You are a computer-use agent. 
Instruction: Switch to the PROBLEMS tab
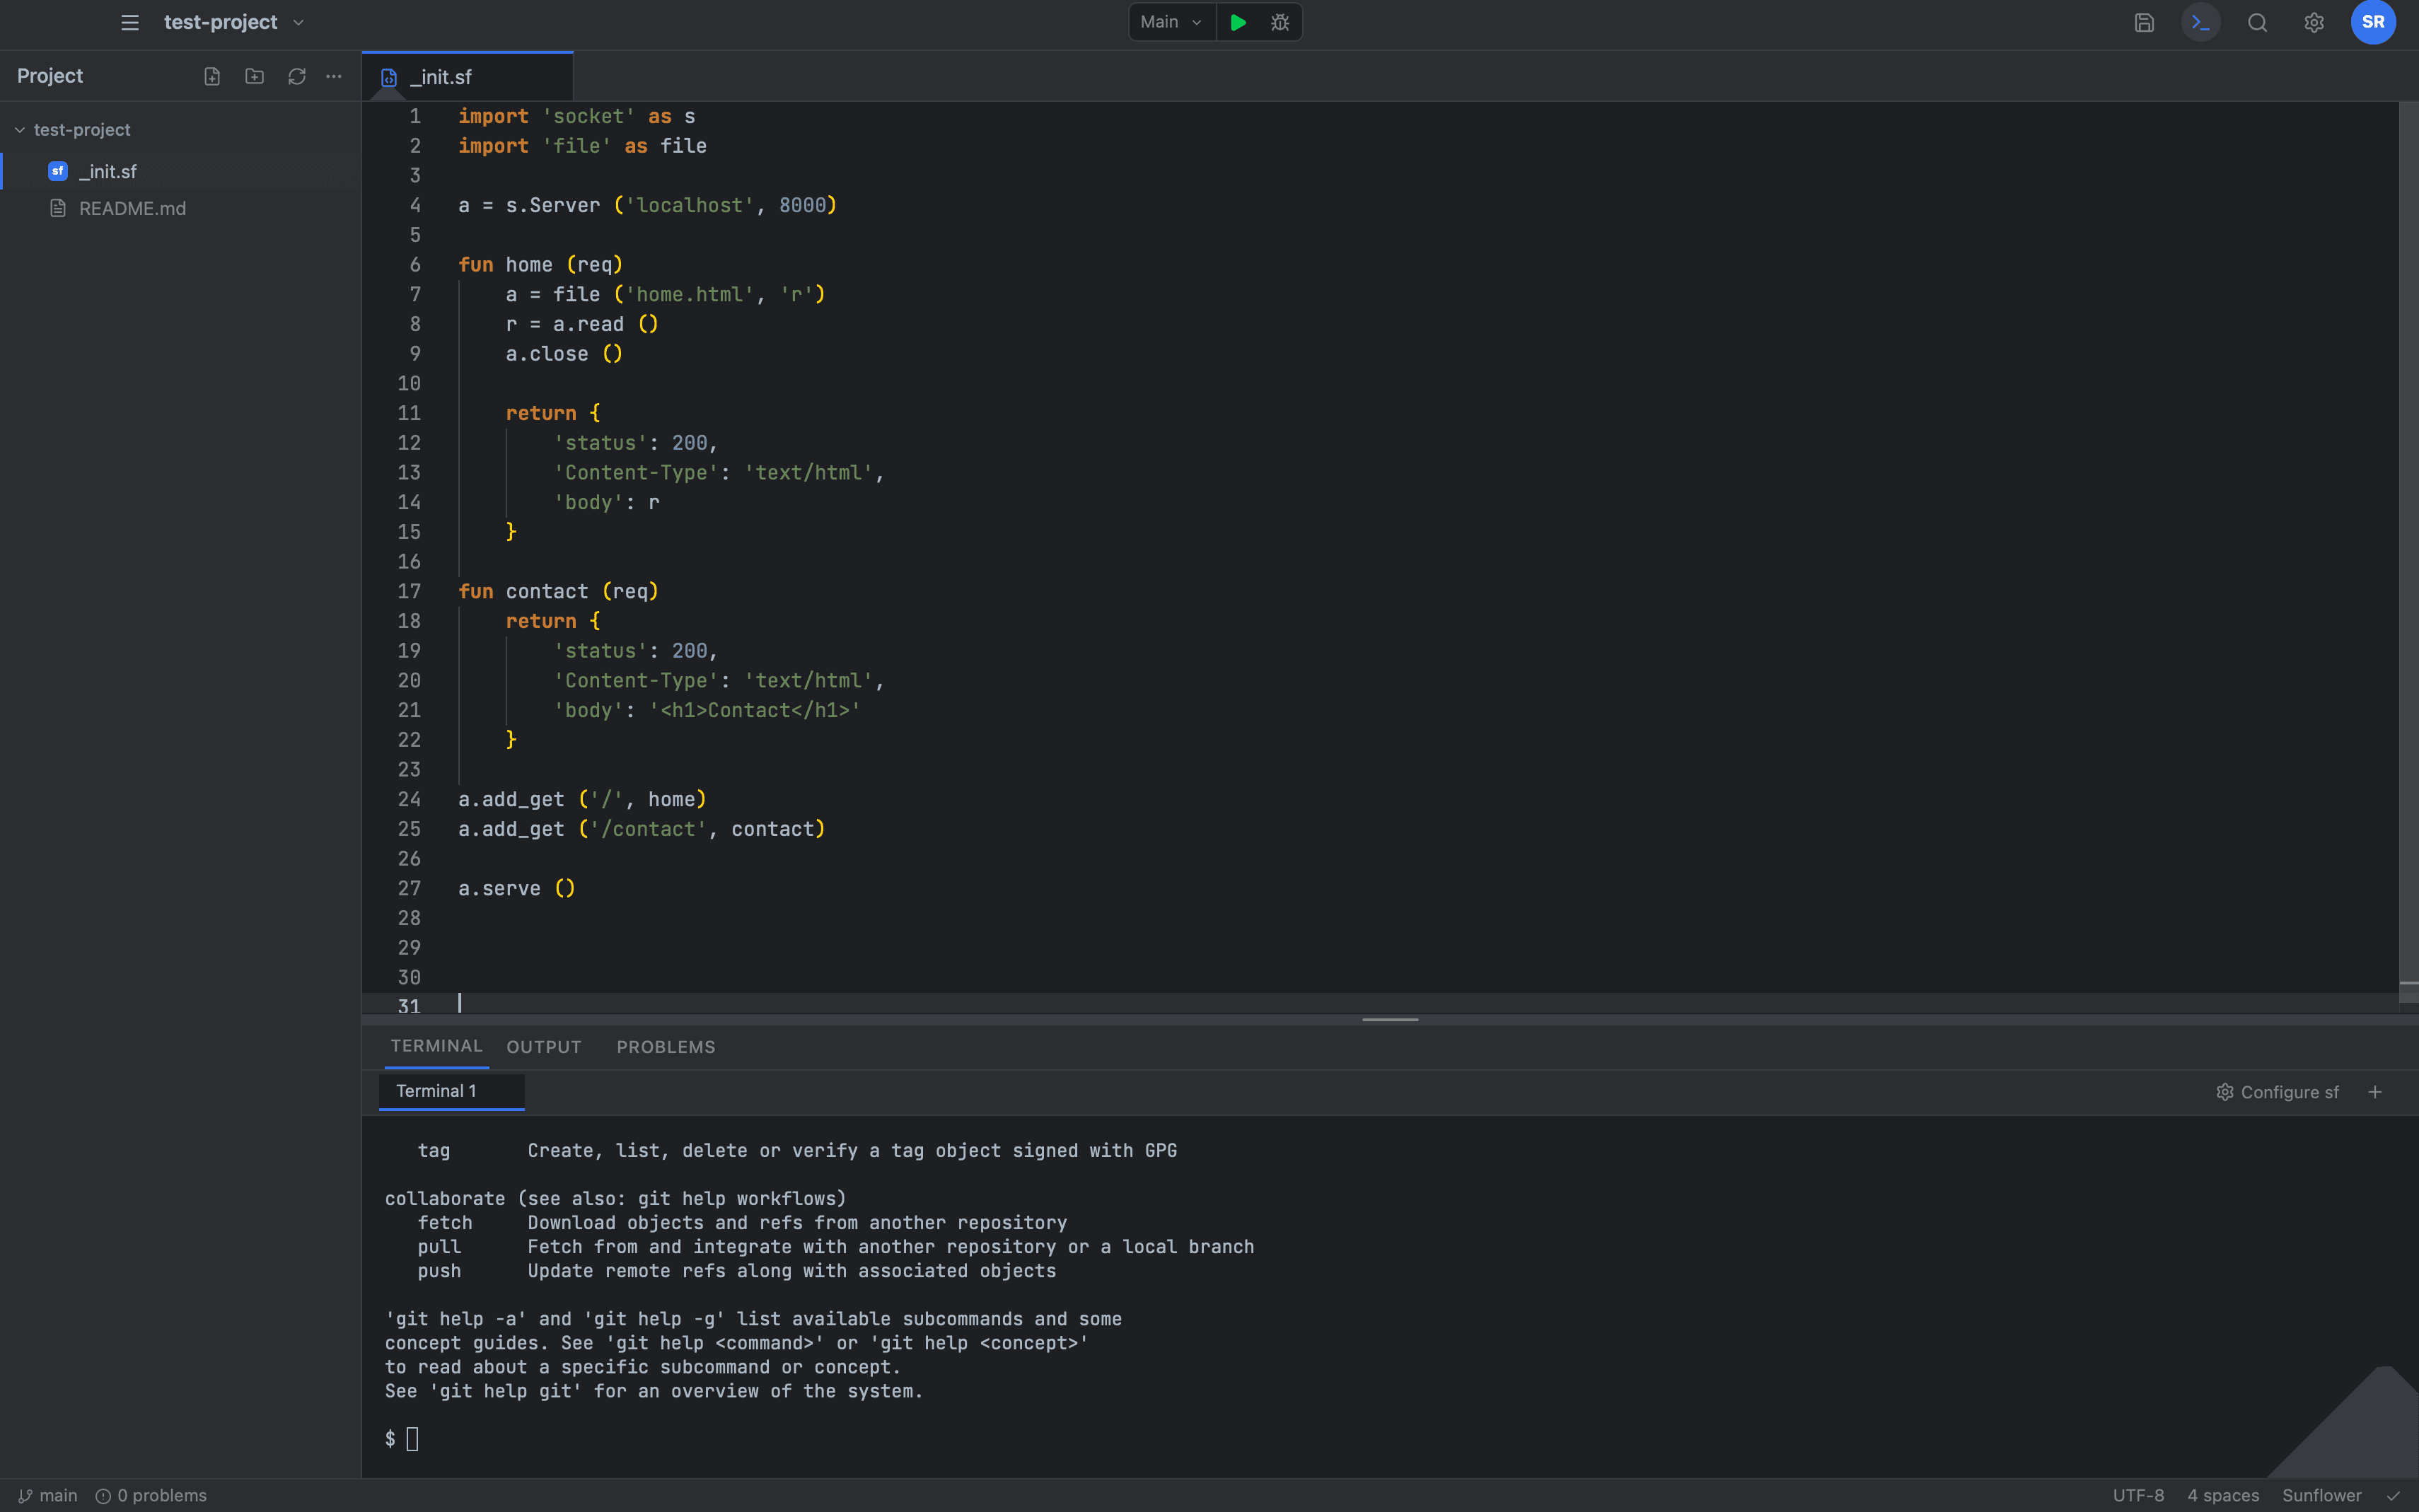pyautogui.click(x=666, y=1047)
